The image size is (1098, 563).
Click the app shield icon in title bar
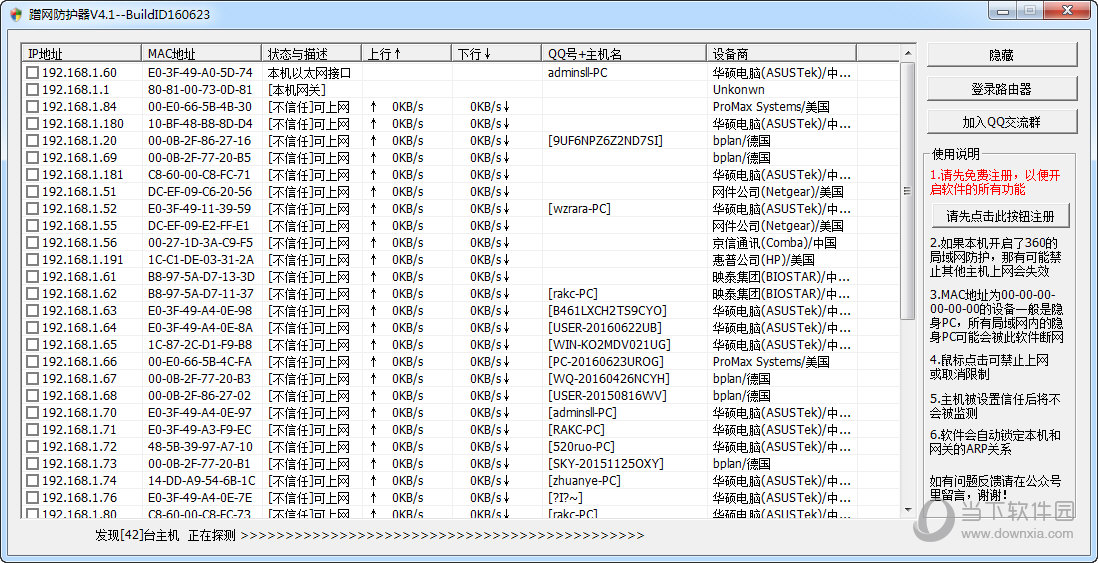[x=15, y=15]
